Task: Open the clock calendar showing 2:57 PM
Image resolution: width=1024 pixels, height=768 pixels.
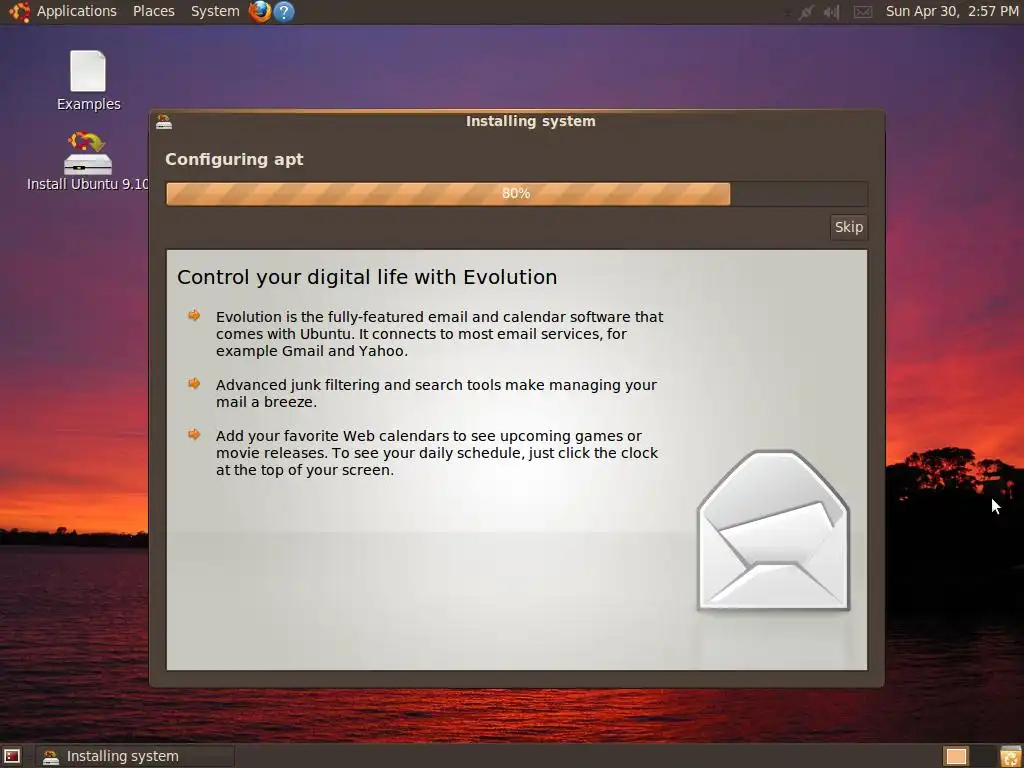Action: (x=952, y=11)
